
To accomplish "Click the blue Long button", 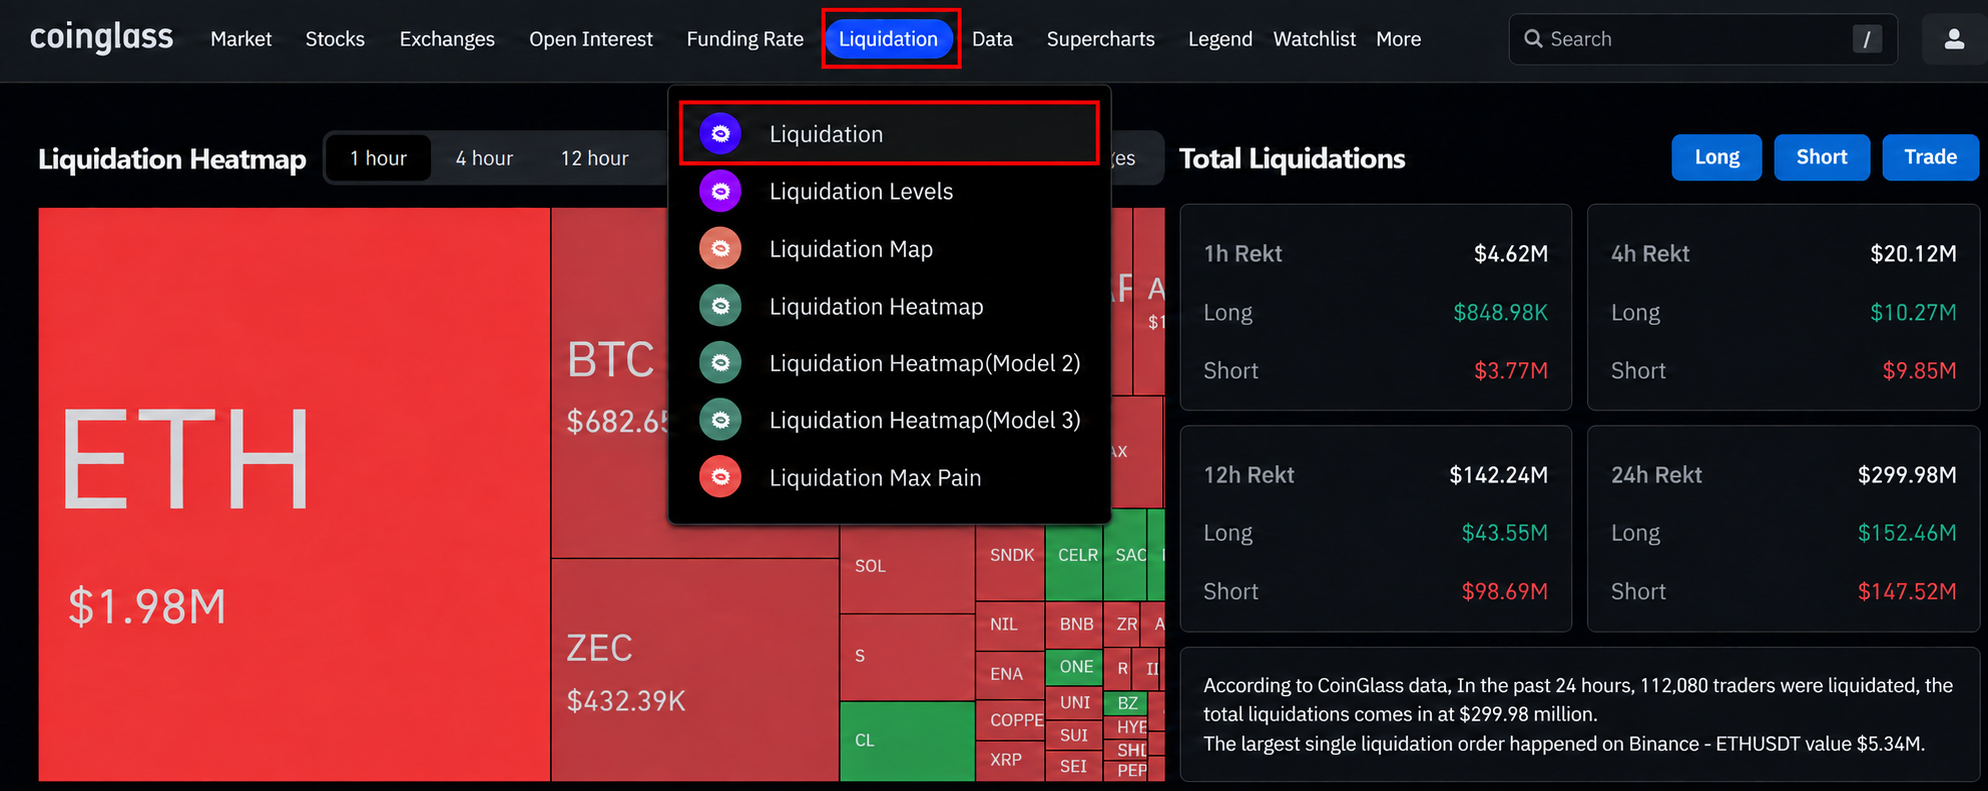I will (1716, 157).
